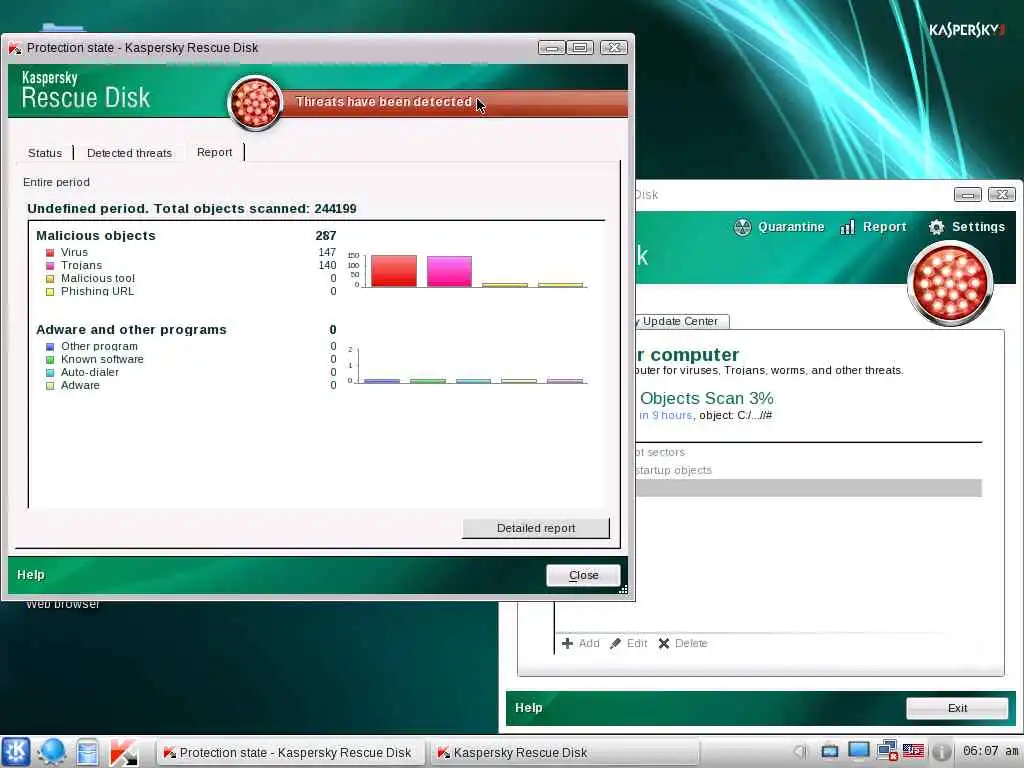Switch to the Detected threats tab

click(x=129, y=153)
